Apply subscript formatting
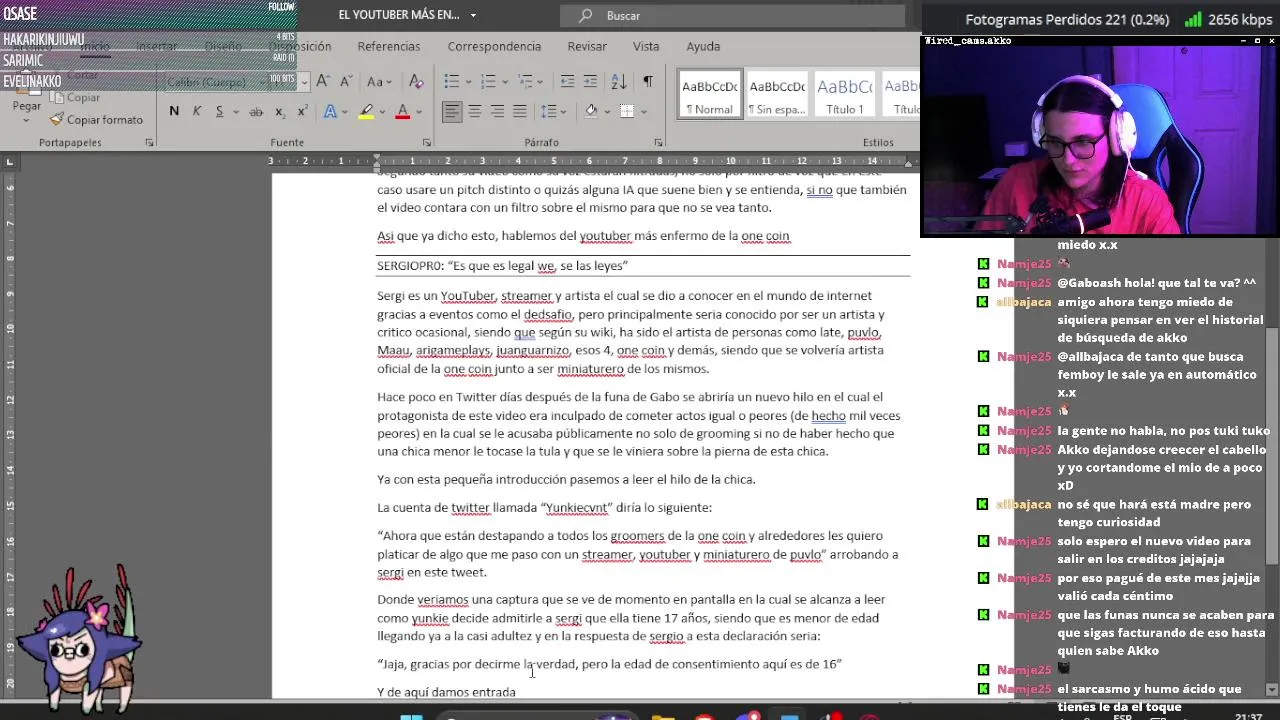 [x=279, y=111]
